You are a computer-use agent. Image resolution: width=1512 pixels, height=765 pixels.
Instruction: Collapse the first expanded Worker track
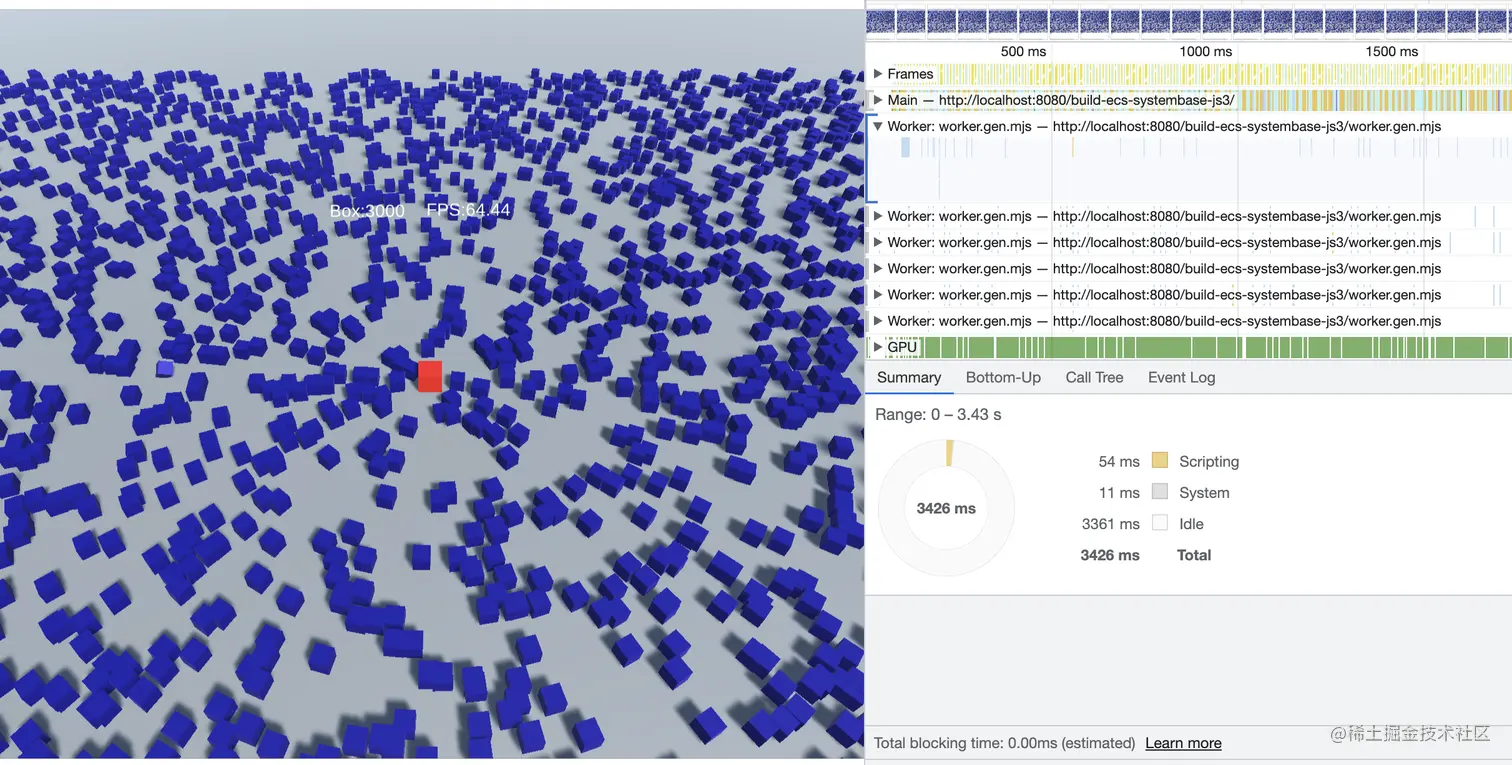[878, 127]
